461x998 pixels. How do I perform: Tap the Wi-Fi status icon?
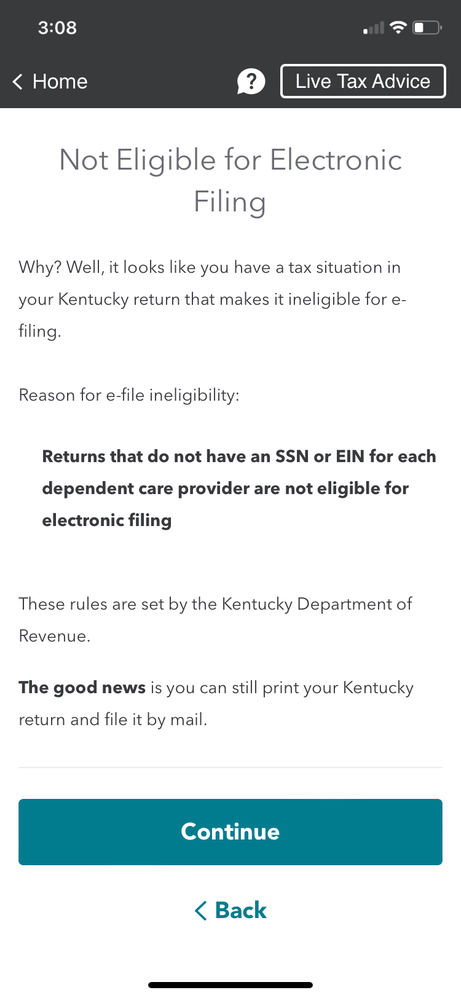click(x=399, y=27)
